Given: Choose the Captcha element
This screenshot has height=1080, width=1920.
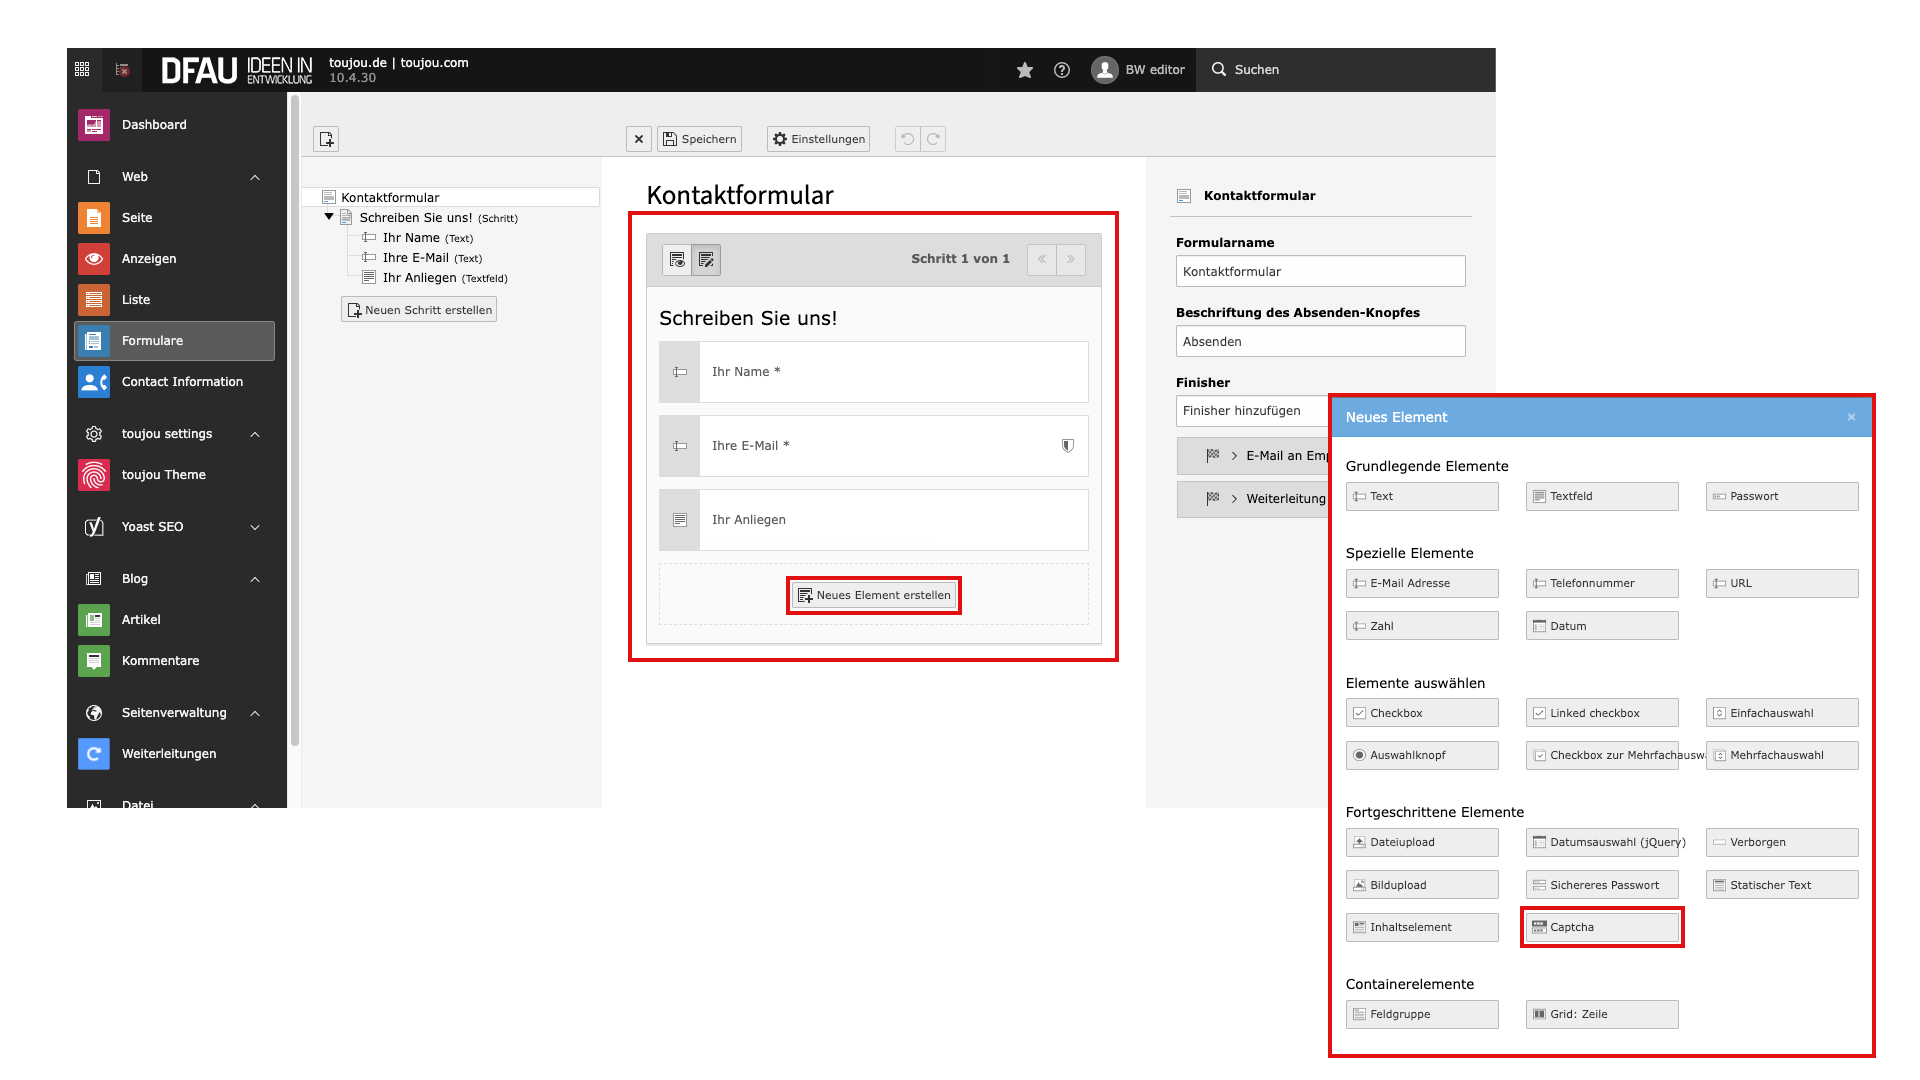Looking at the screenshot, I should click(x=1601, y=927).
